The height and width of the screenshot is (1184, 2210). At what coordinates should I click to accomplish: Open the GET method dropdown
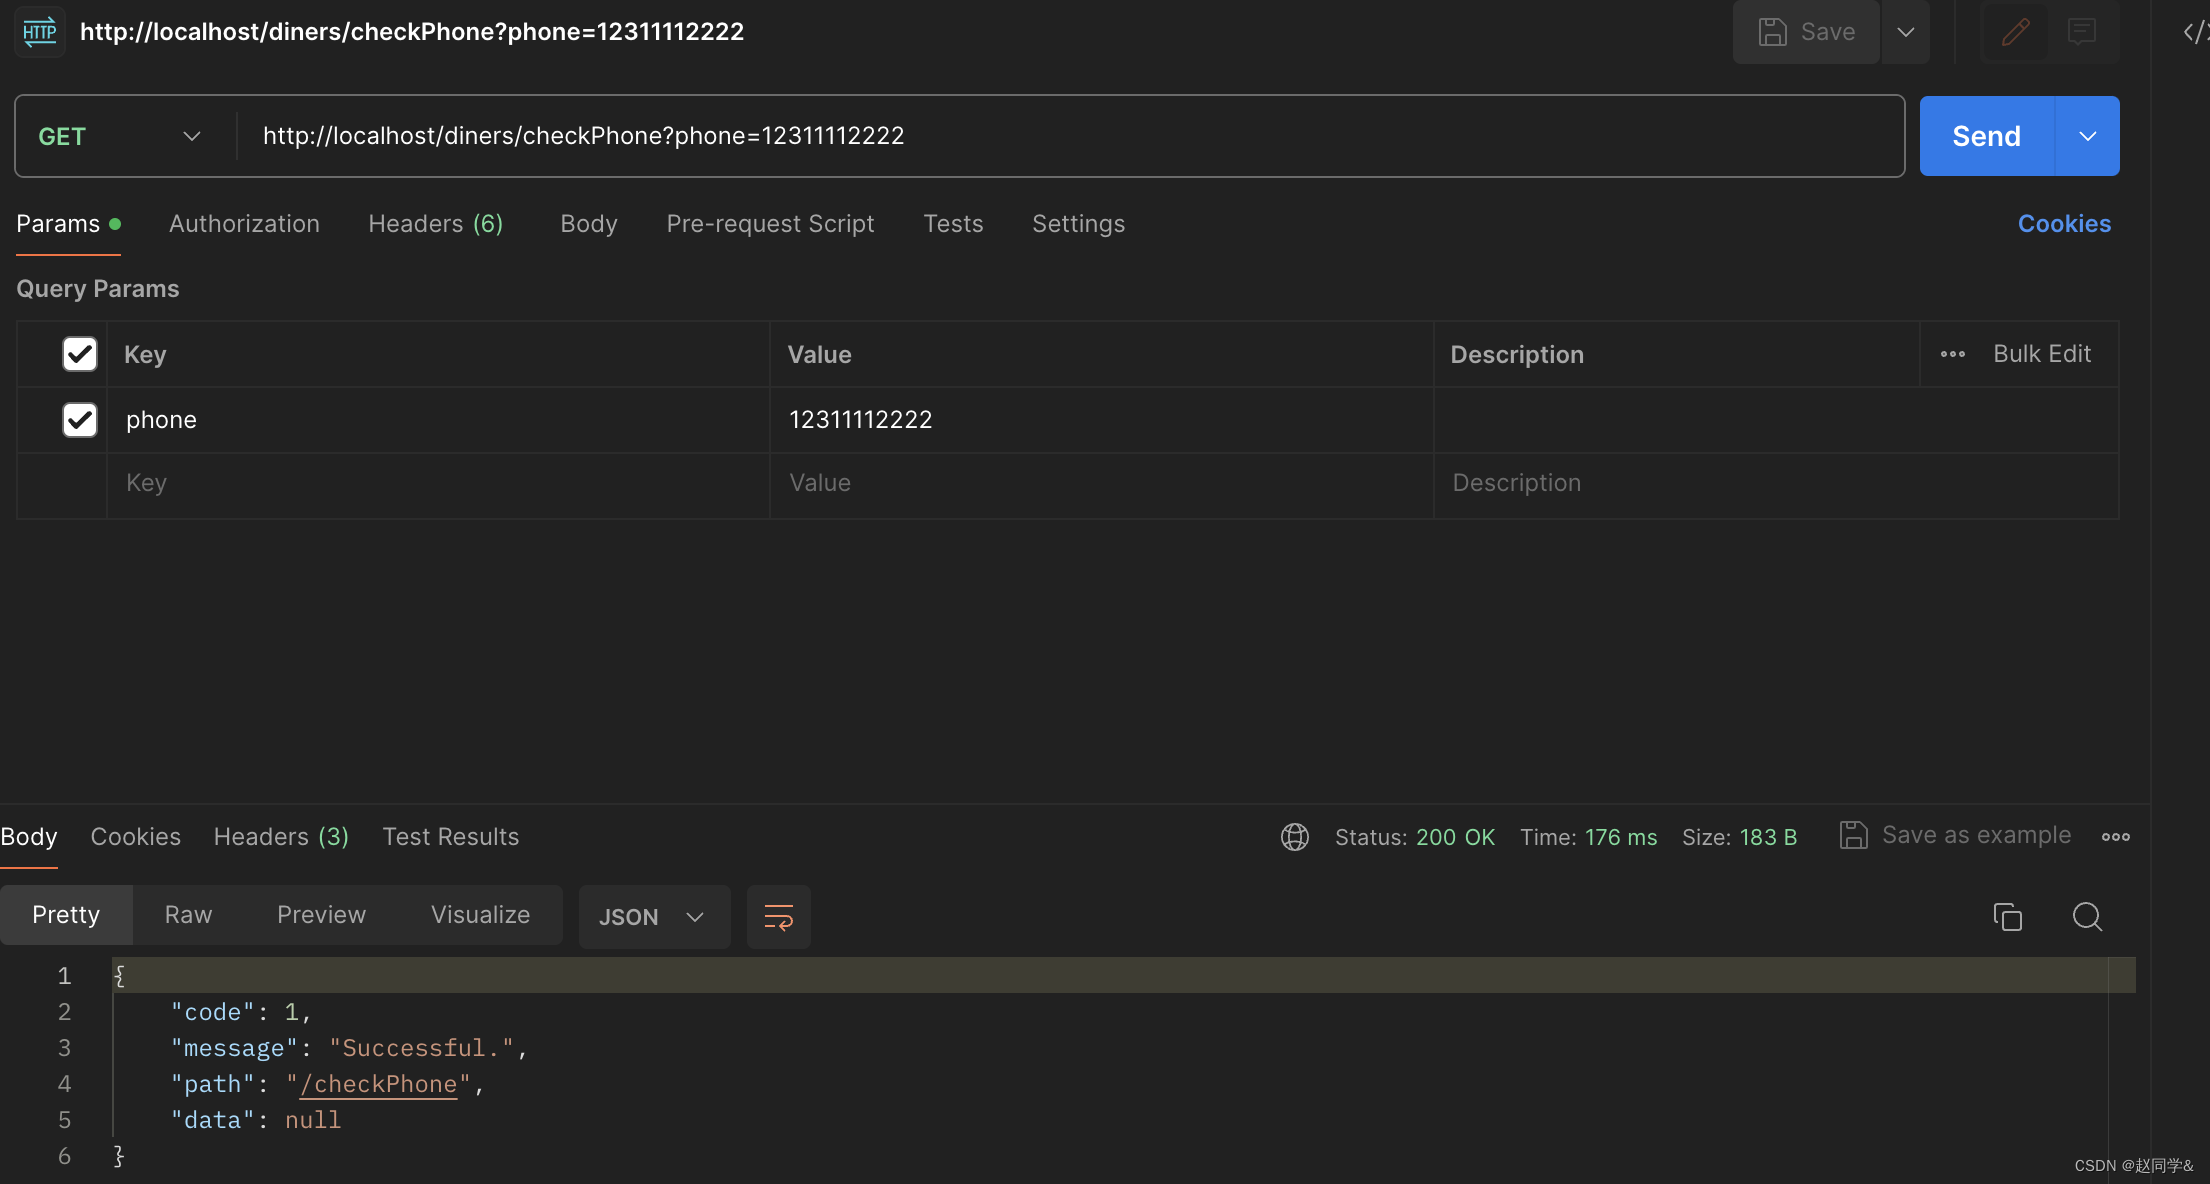[120, 136]
